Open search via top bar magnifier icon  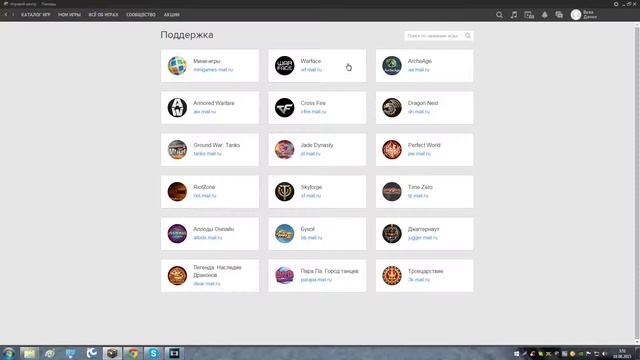coord(499,15)
